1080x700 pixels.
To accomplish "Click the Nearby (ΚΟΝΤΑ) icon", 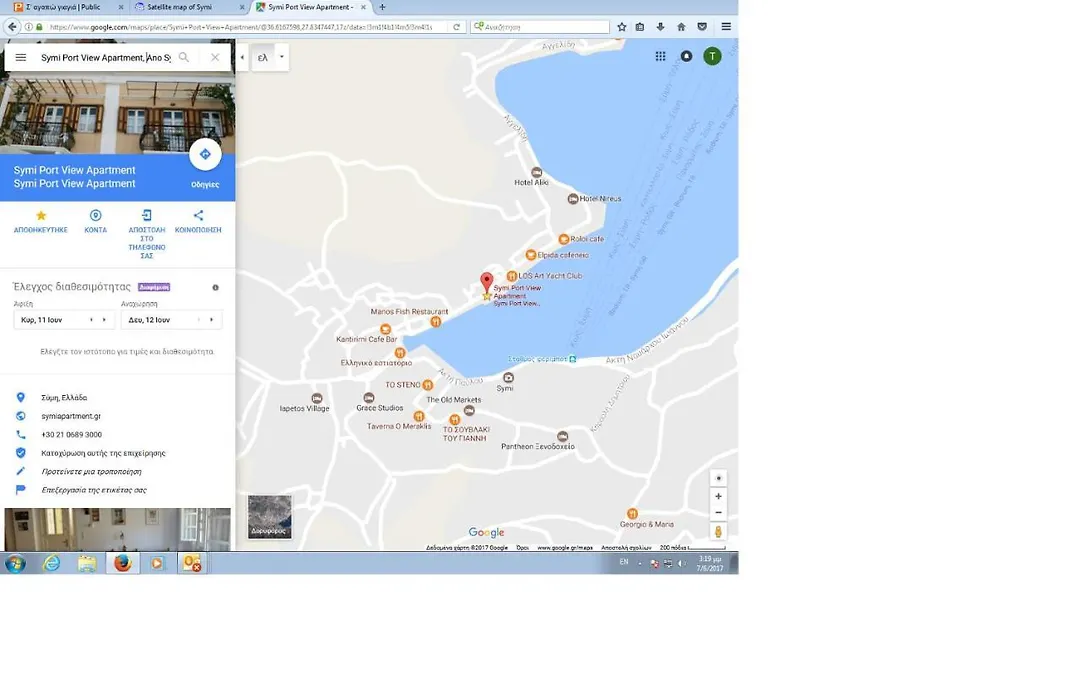I will coord(96,216).
